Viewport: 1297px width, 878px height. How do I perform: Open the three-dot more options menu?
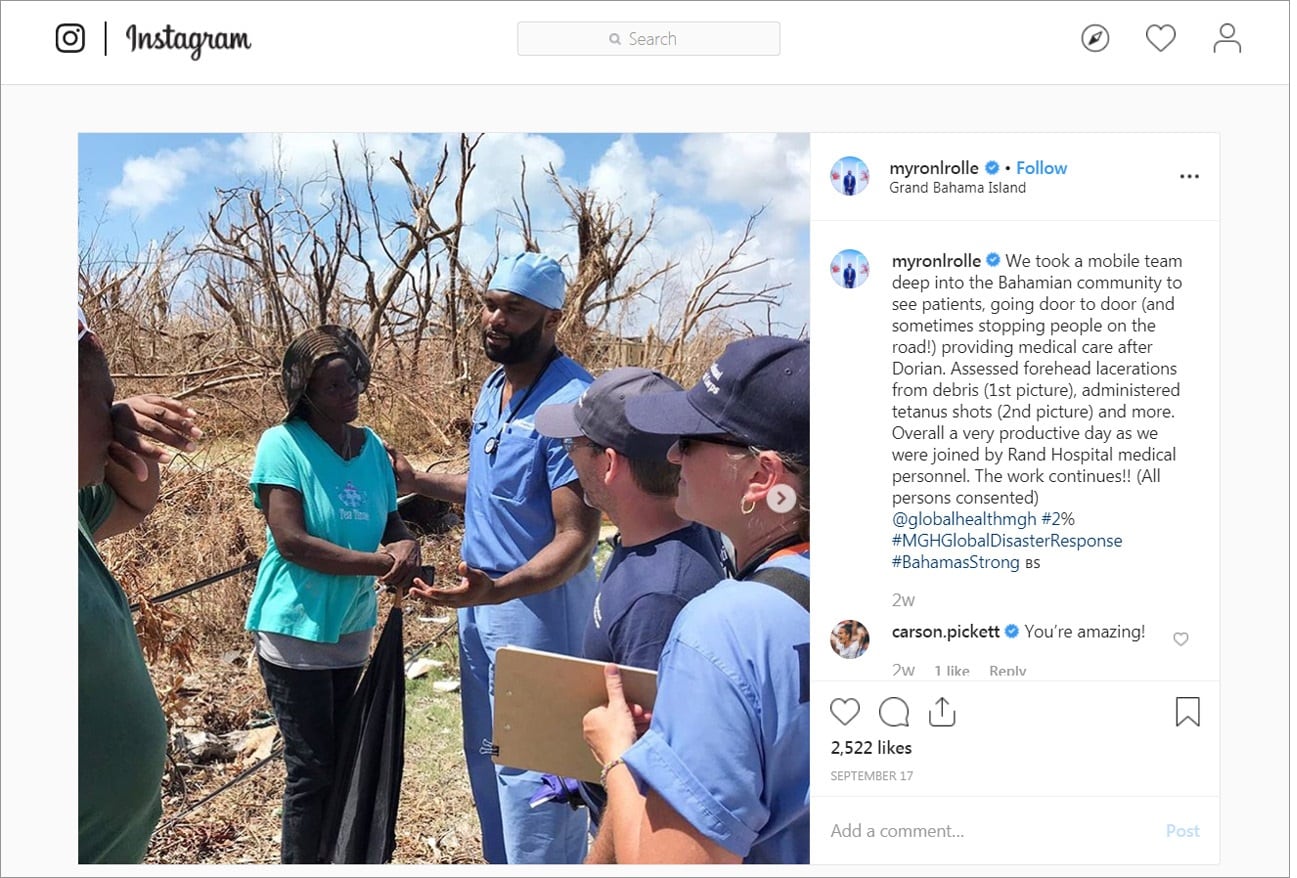[x=1189, y=177]
